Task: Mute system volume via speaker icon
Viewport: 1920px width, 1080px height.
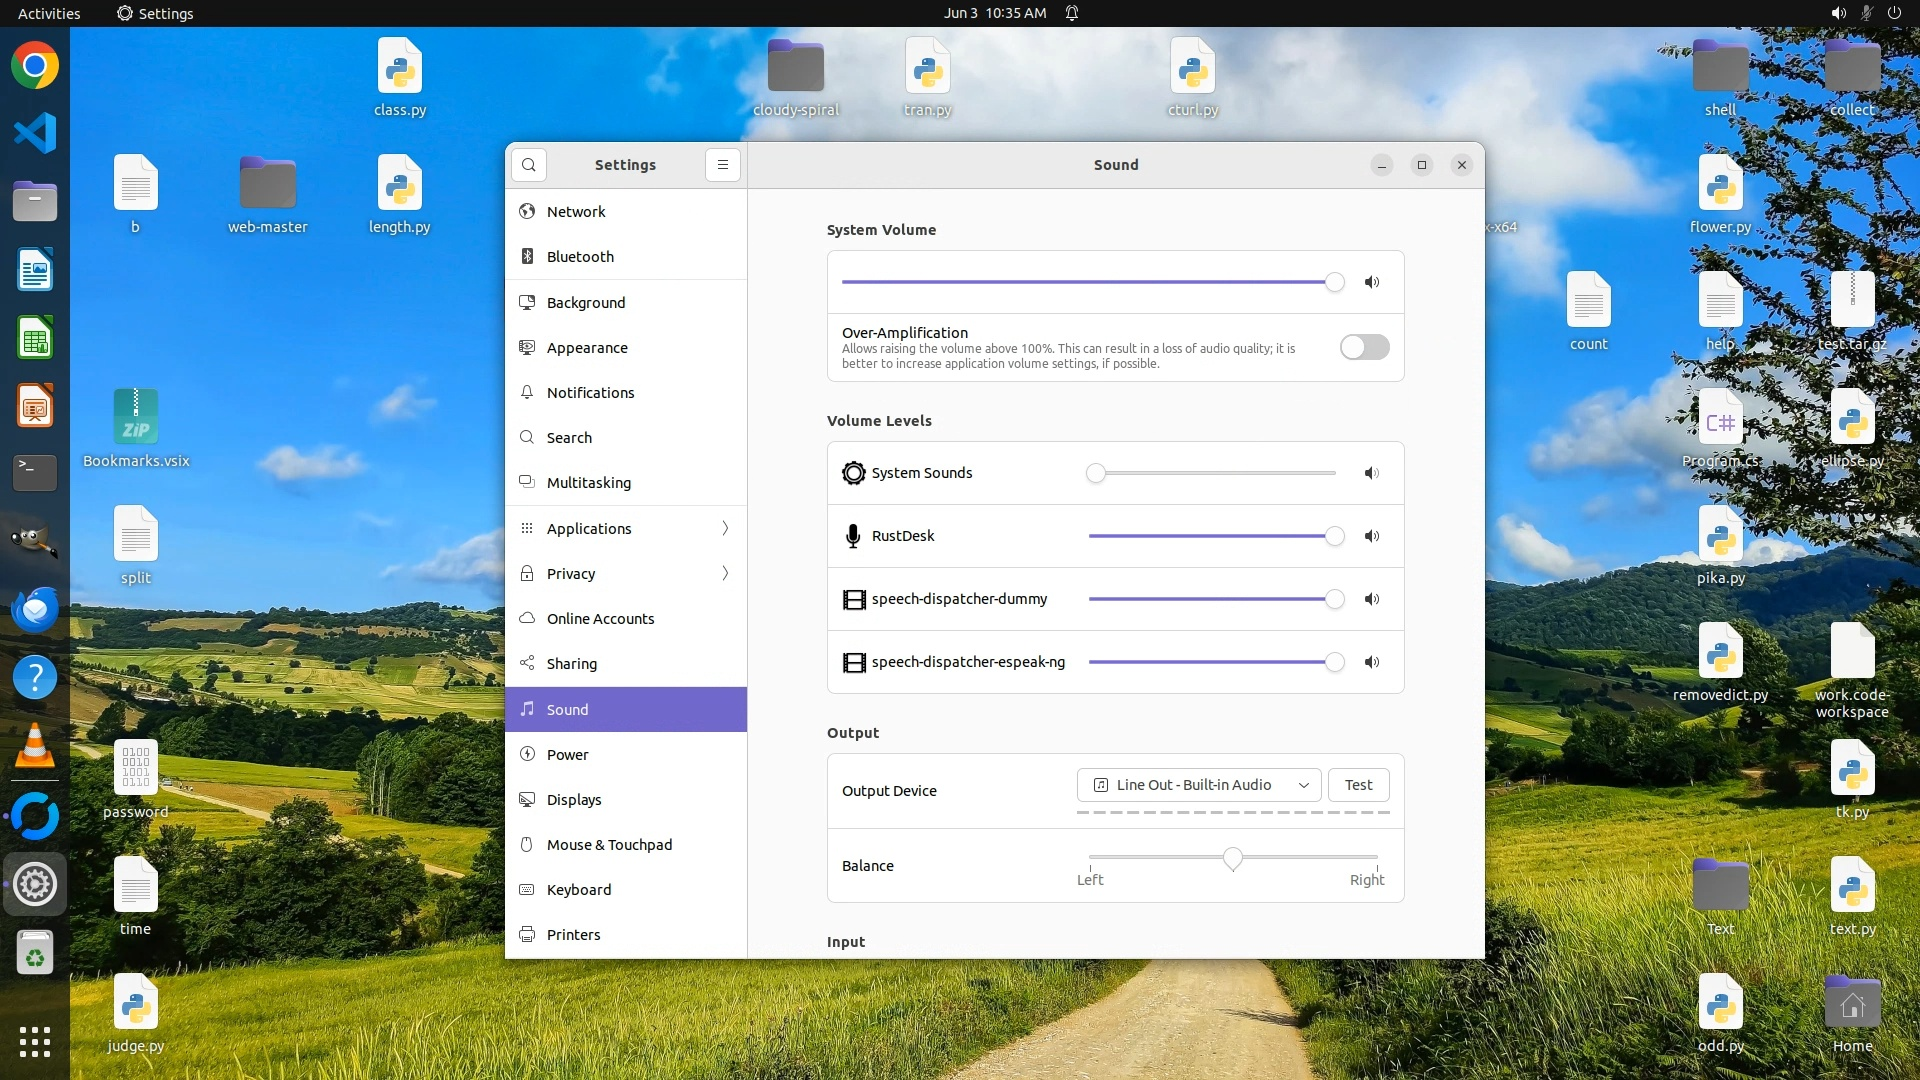Action: (1372, 282)
